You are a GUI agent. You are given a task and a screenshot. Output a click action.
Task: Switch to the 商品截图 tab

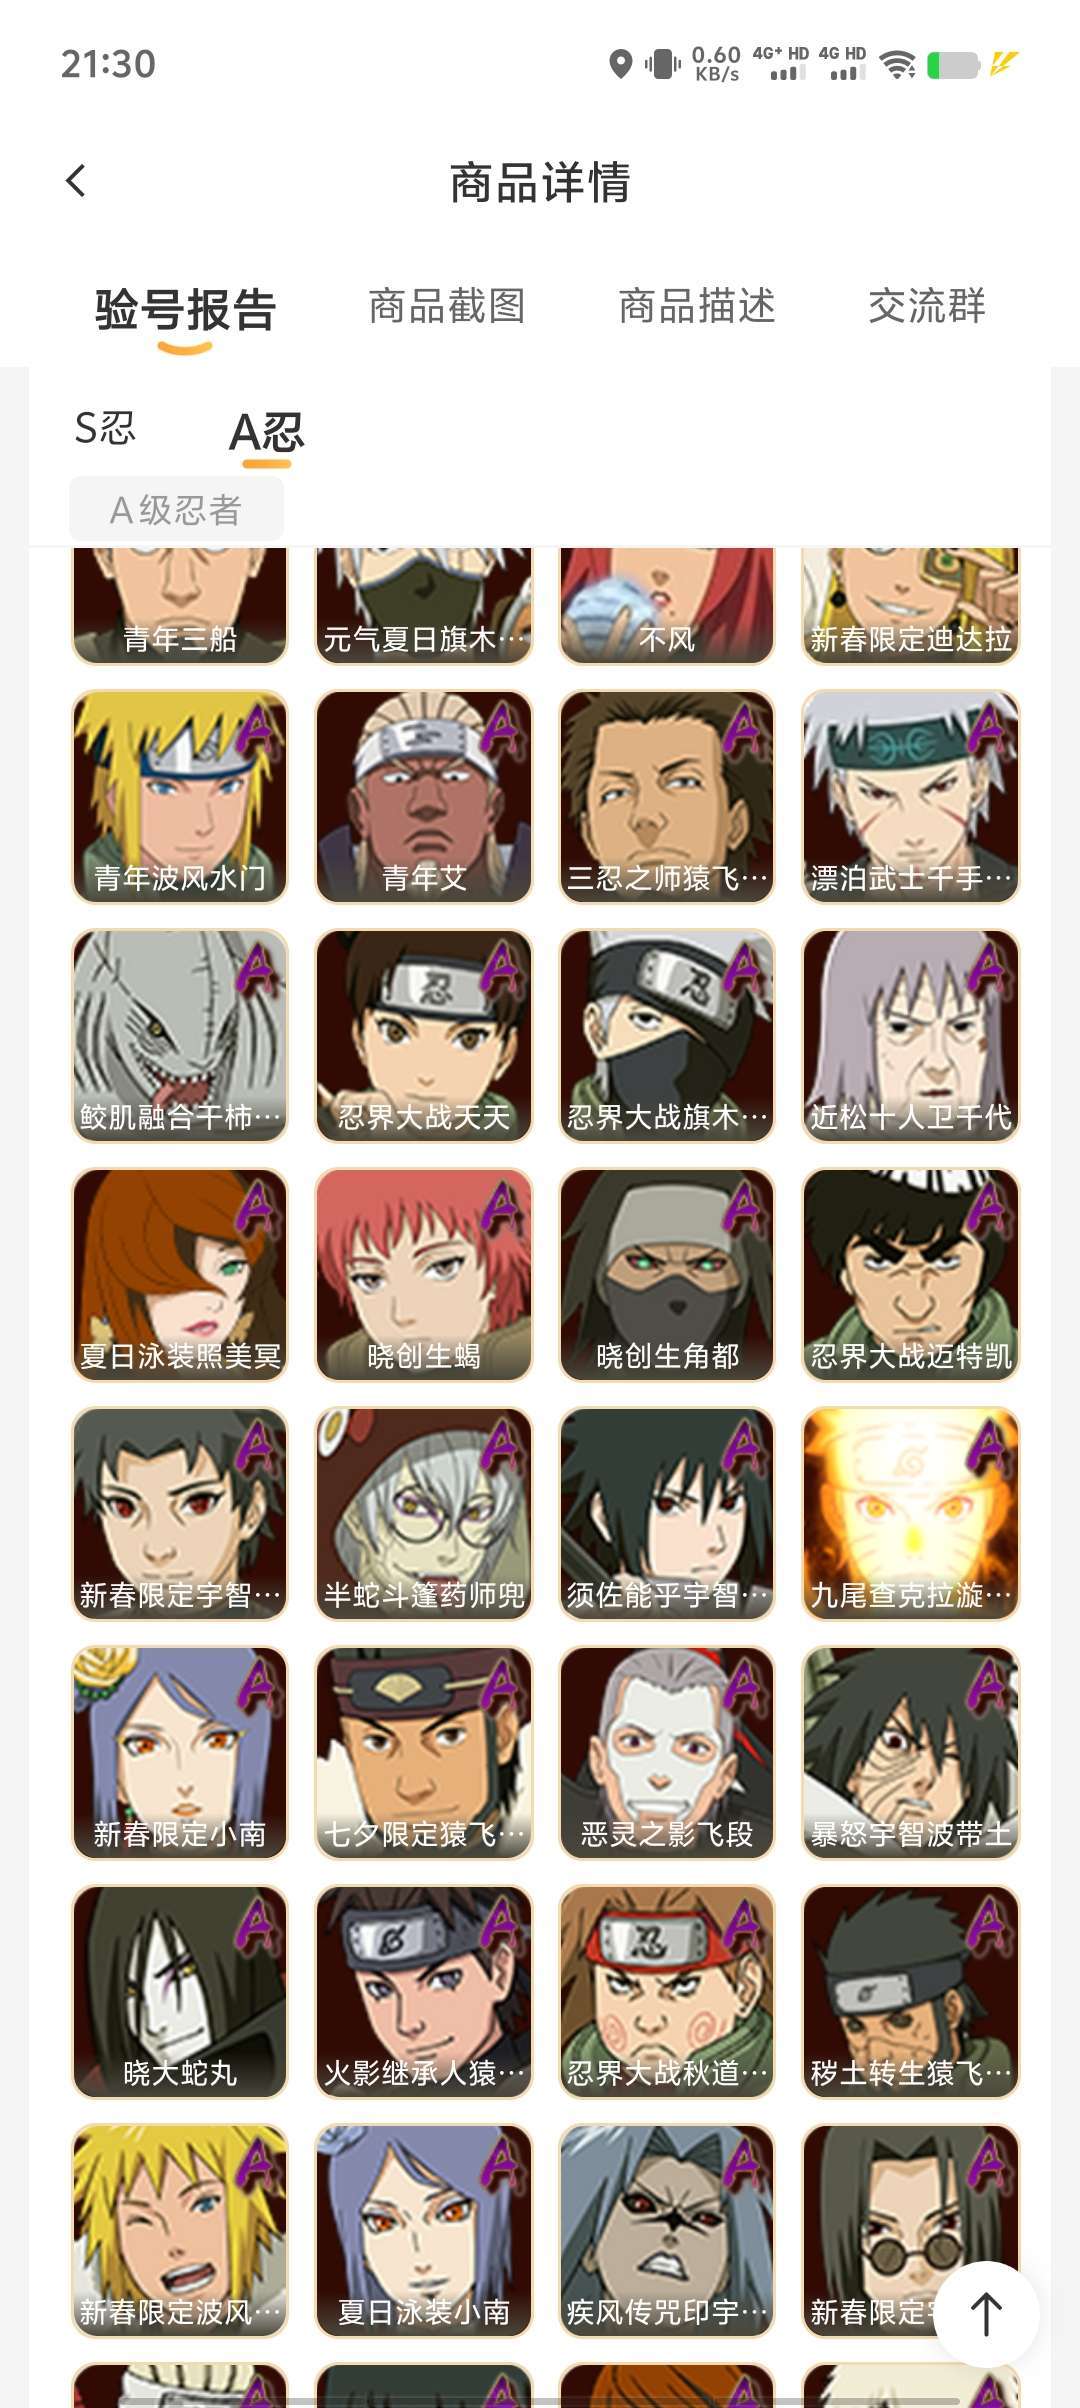[x=447, y=306]
